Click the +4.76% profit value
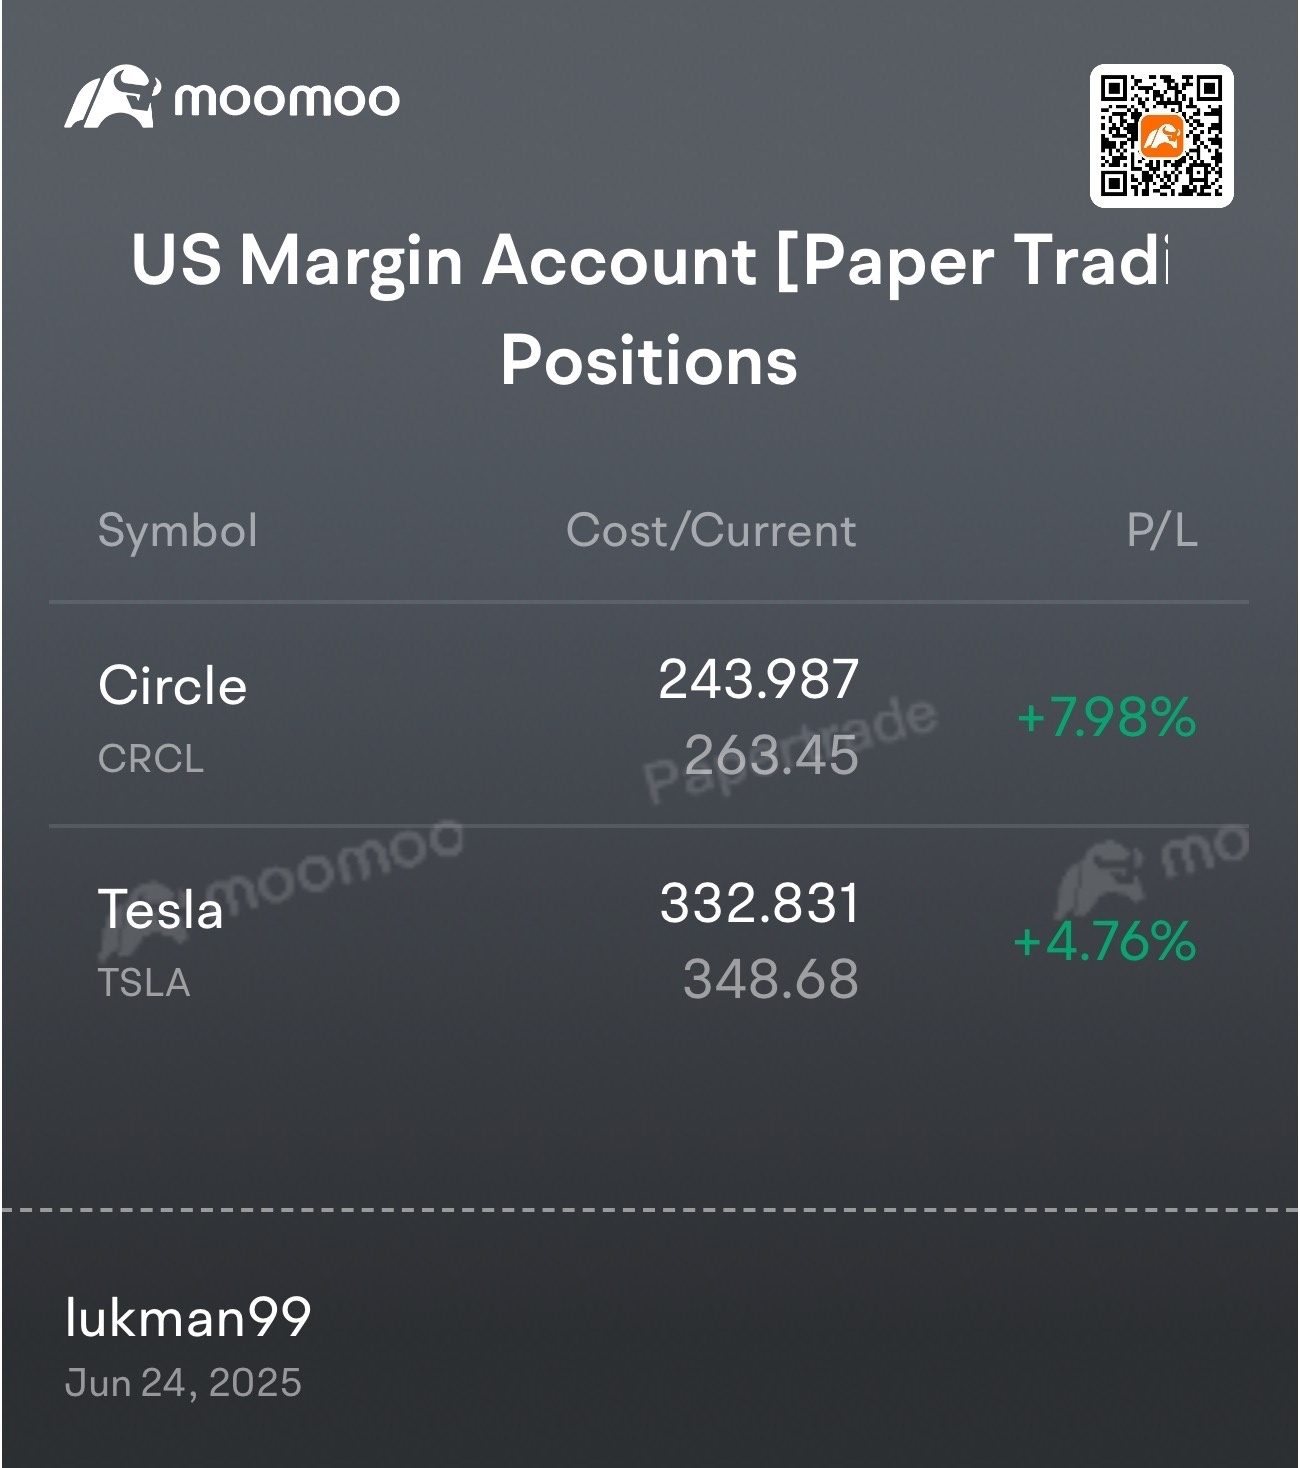This screenshot has height=1468, width=1300. (x=1104, y=941)
